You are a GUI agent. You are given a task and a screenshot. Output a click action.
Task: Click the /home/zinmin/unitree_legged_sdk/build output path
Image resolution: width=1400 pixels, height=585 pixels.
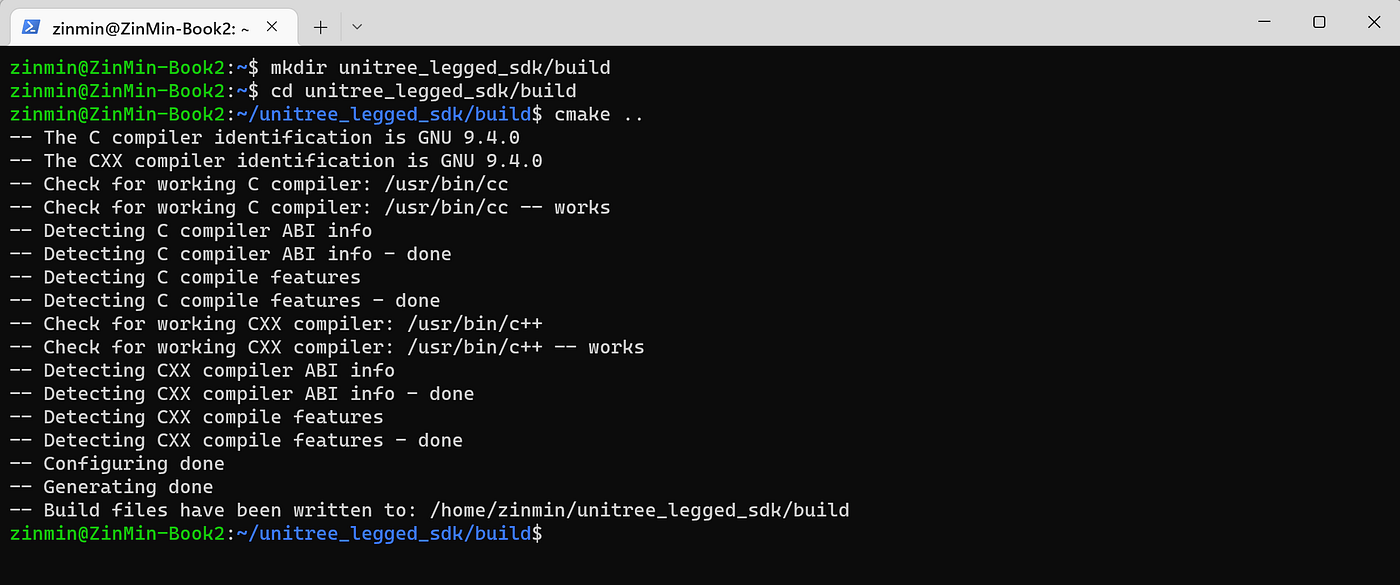click(x=639, y=511)
